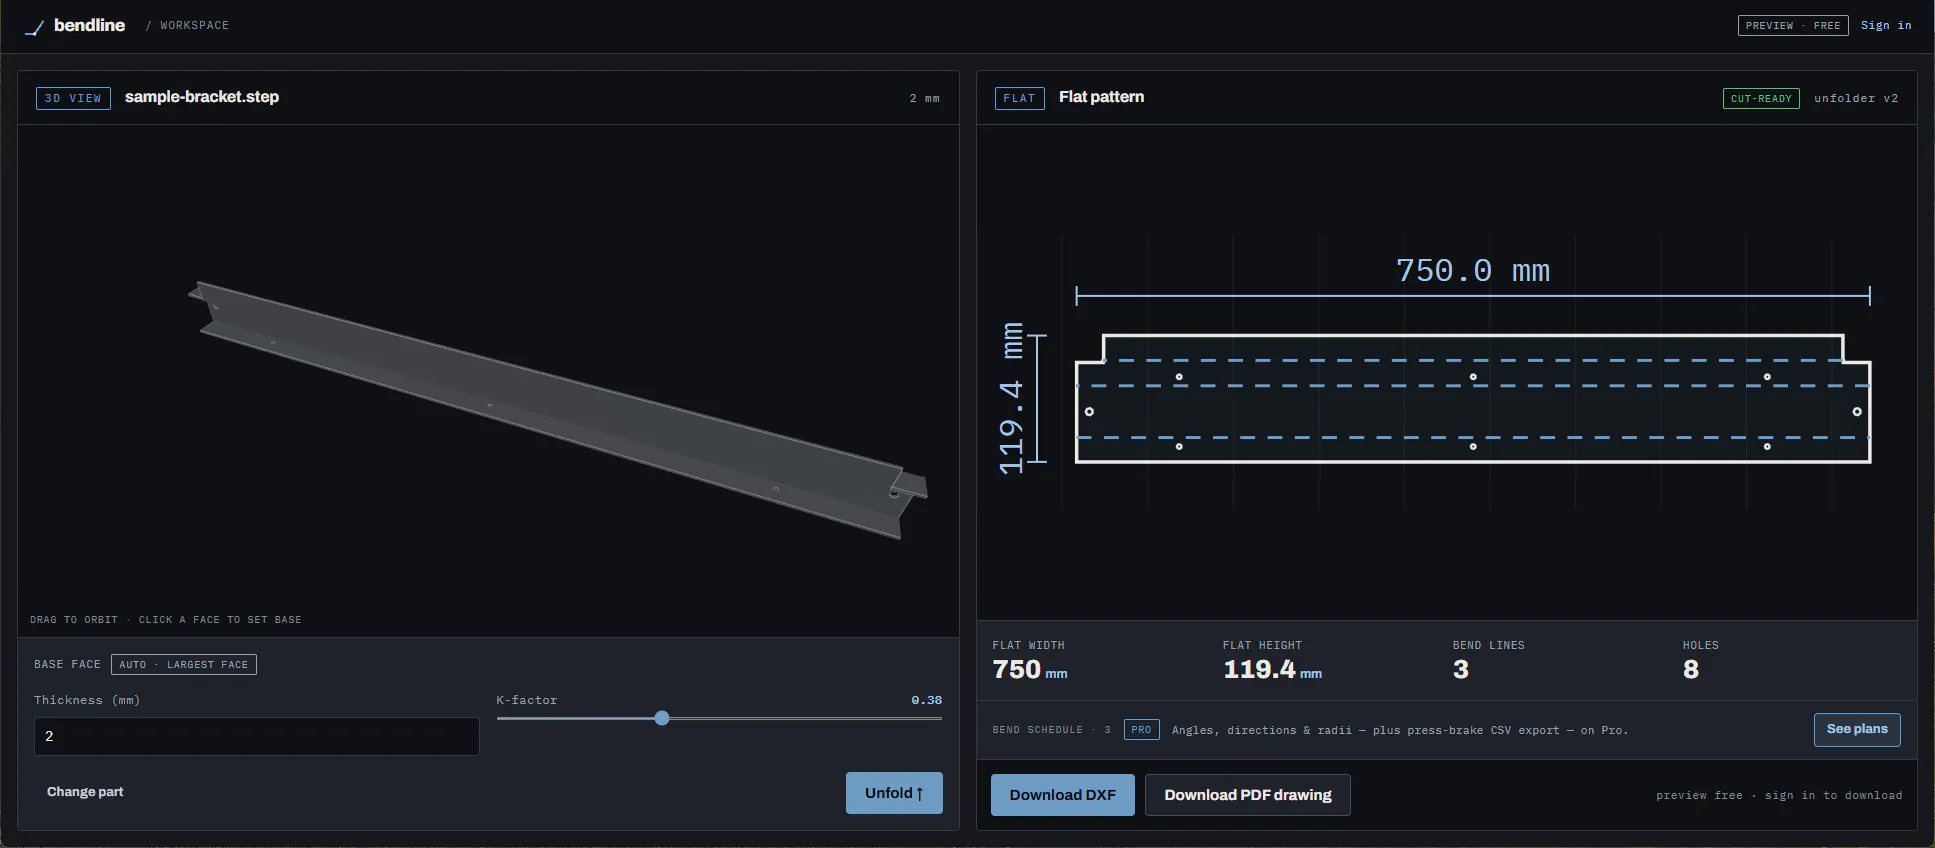Click the bendline logo icon

coord(34,27)
